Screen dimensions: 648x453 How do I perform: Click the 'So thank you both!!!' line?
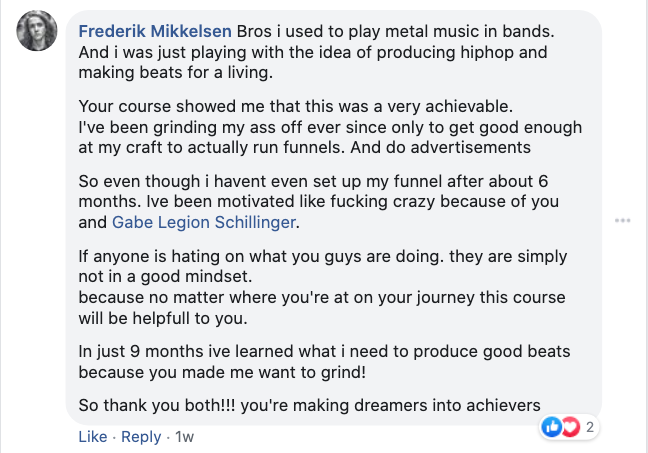click(x=310, y=405)
